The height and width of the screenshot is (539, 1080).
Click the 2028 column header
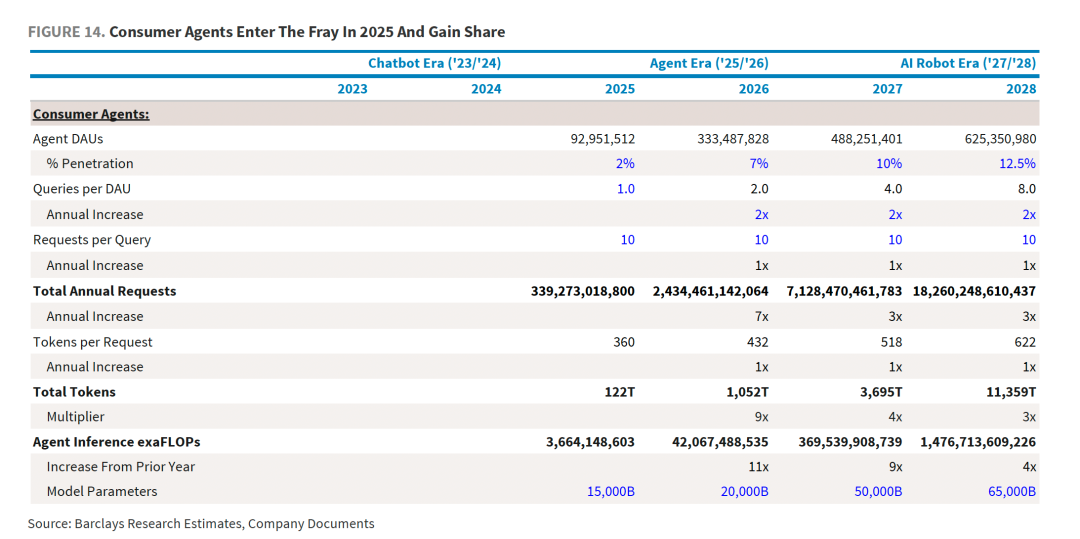tap(1021, 89)
